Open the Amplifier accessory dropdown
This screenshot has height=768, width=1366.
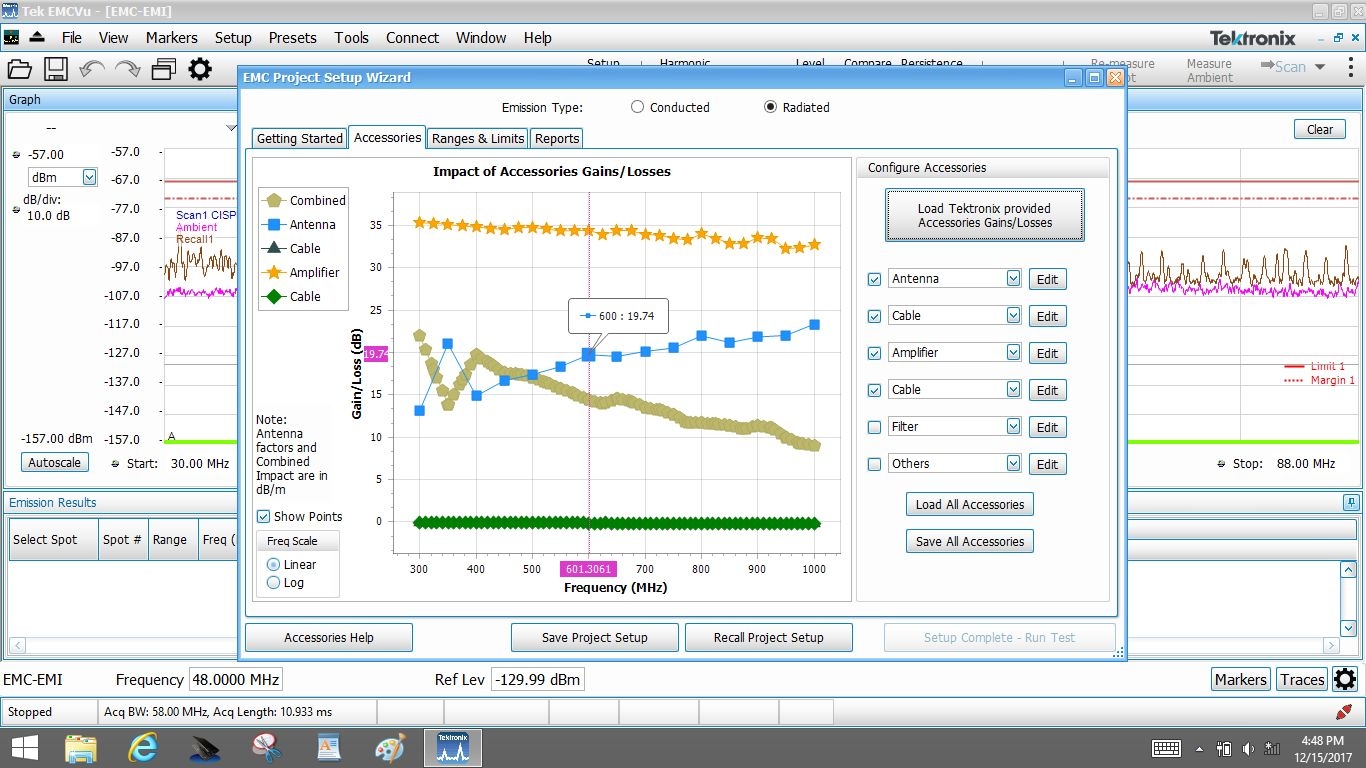[1013, 353]
